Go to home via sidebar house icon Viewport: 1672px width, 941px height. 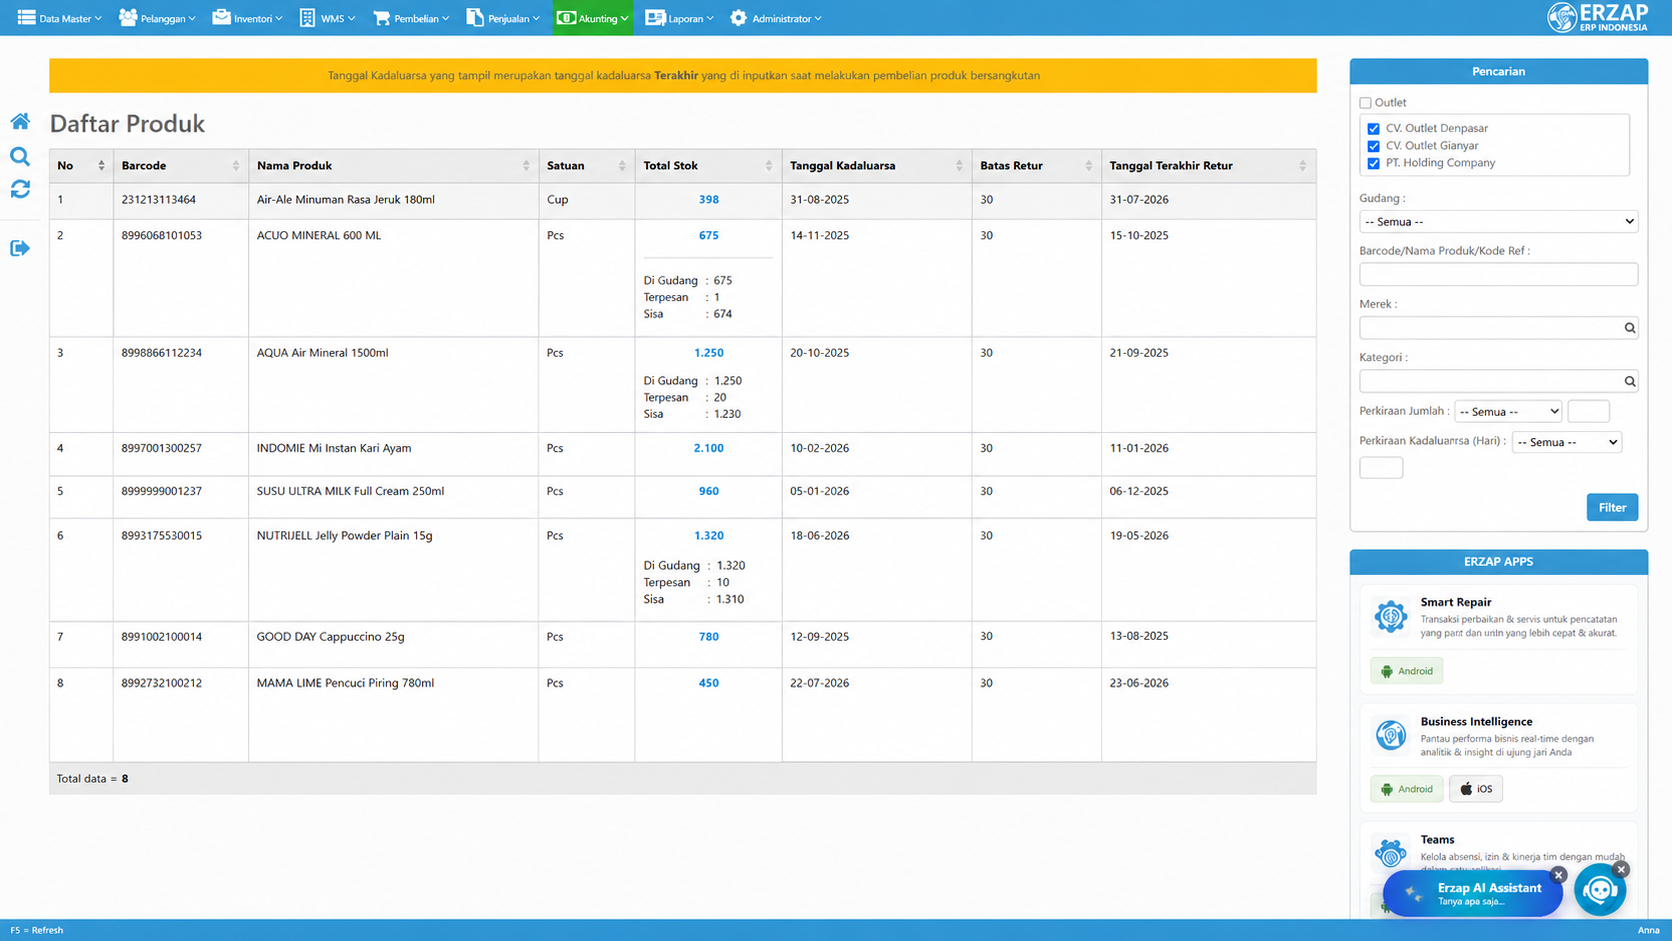click(20, 121)
